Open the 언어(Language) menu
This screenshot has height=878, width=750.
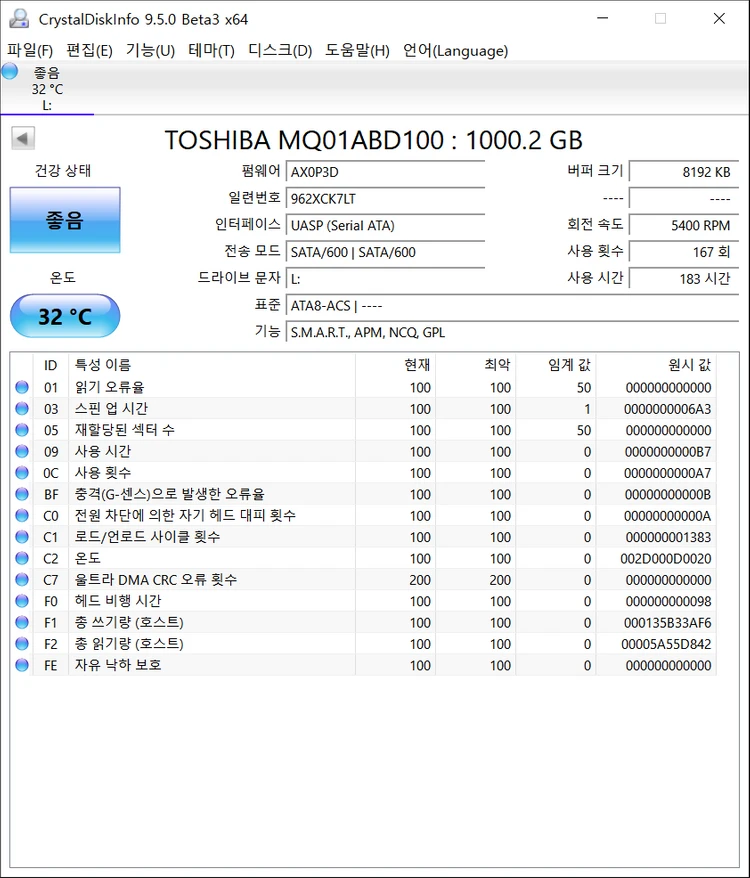click(455, 50)
